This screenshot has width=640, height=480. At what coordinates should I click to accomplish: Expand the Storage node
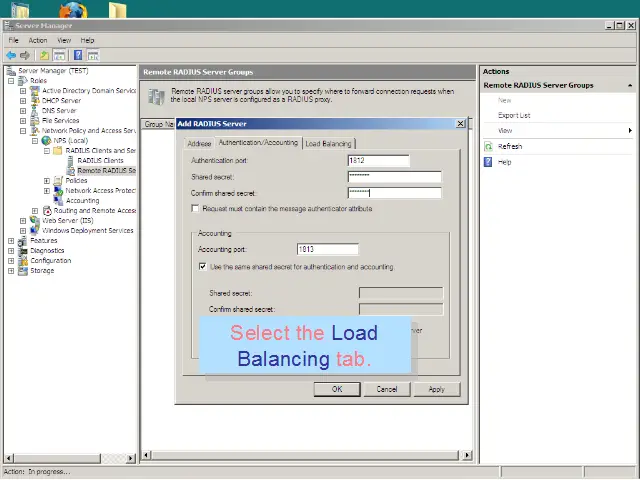(11, 271)
